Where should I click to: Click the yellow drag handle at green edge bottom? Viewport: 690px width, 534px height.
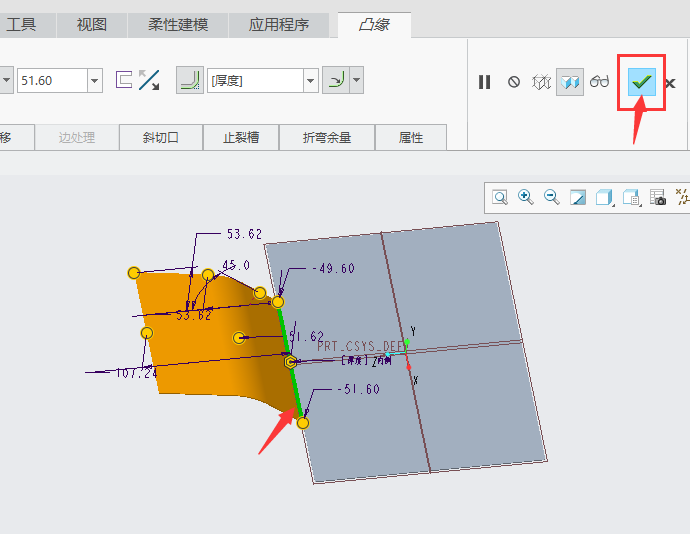[x=303, y=423]
